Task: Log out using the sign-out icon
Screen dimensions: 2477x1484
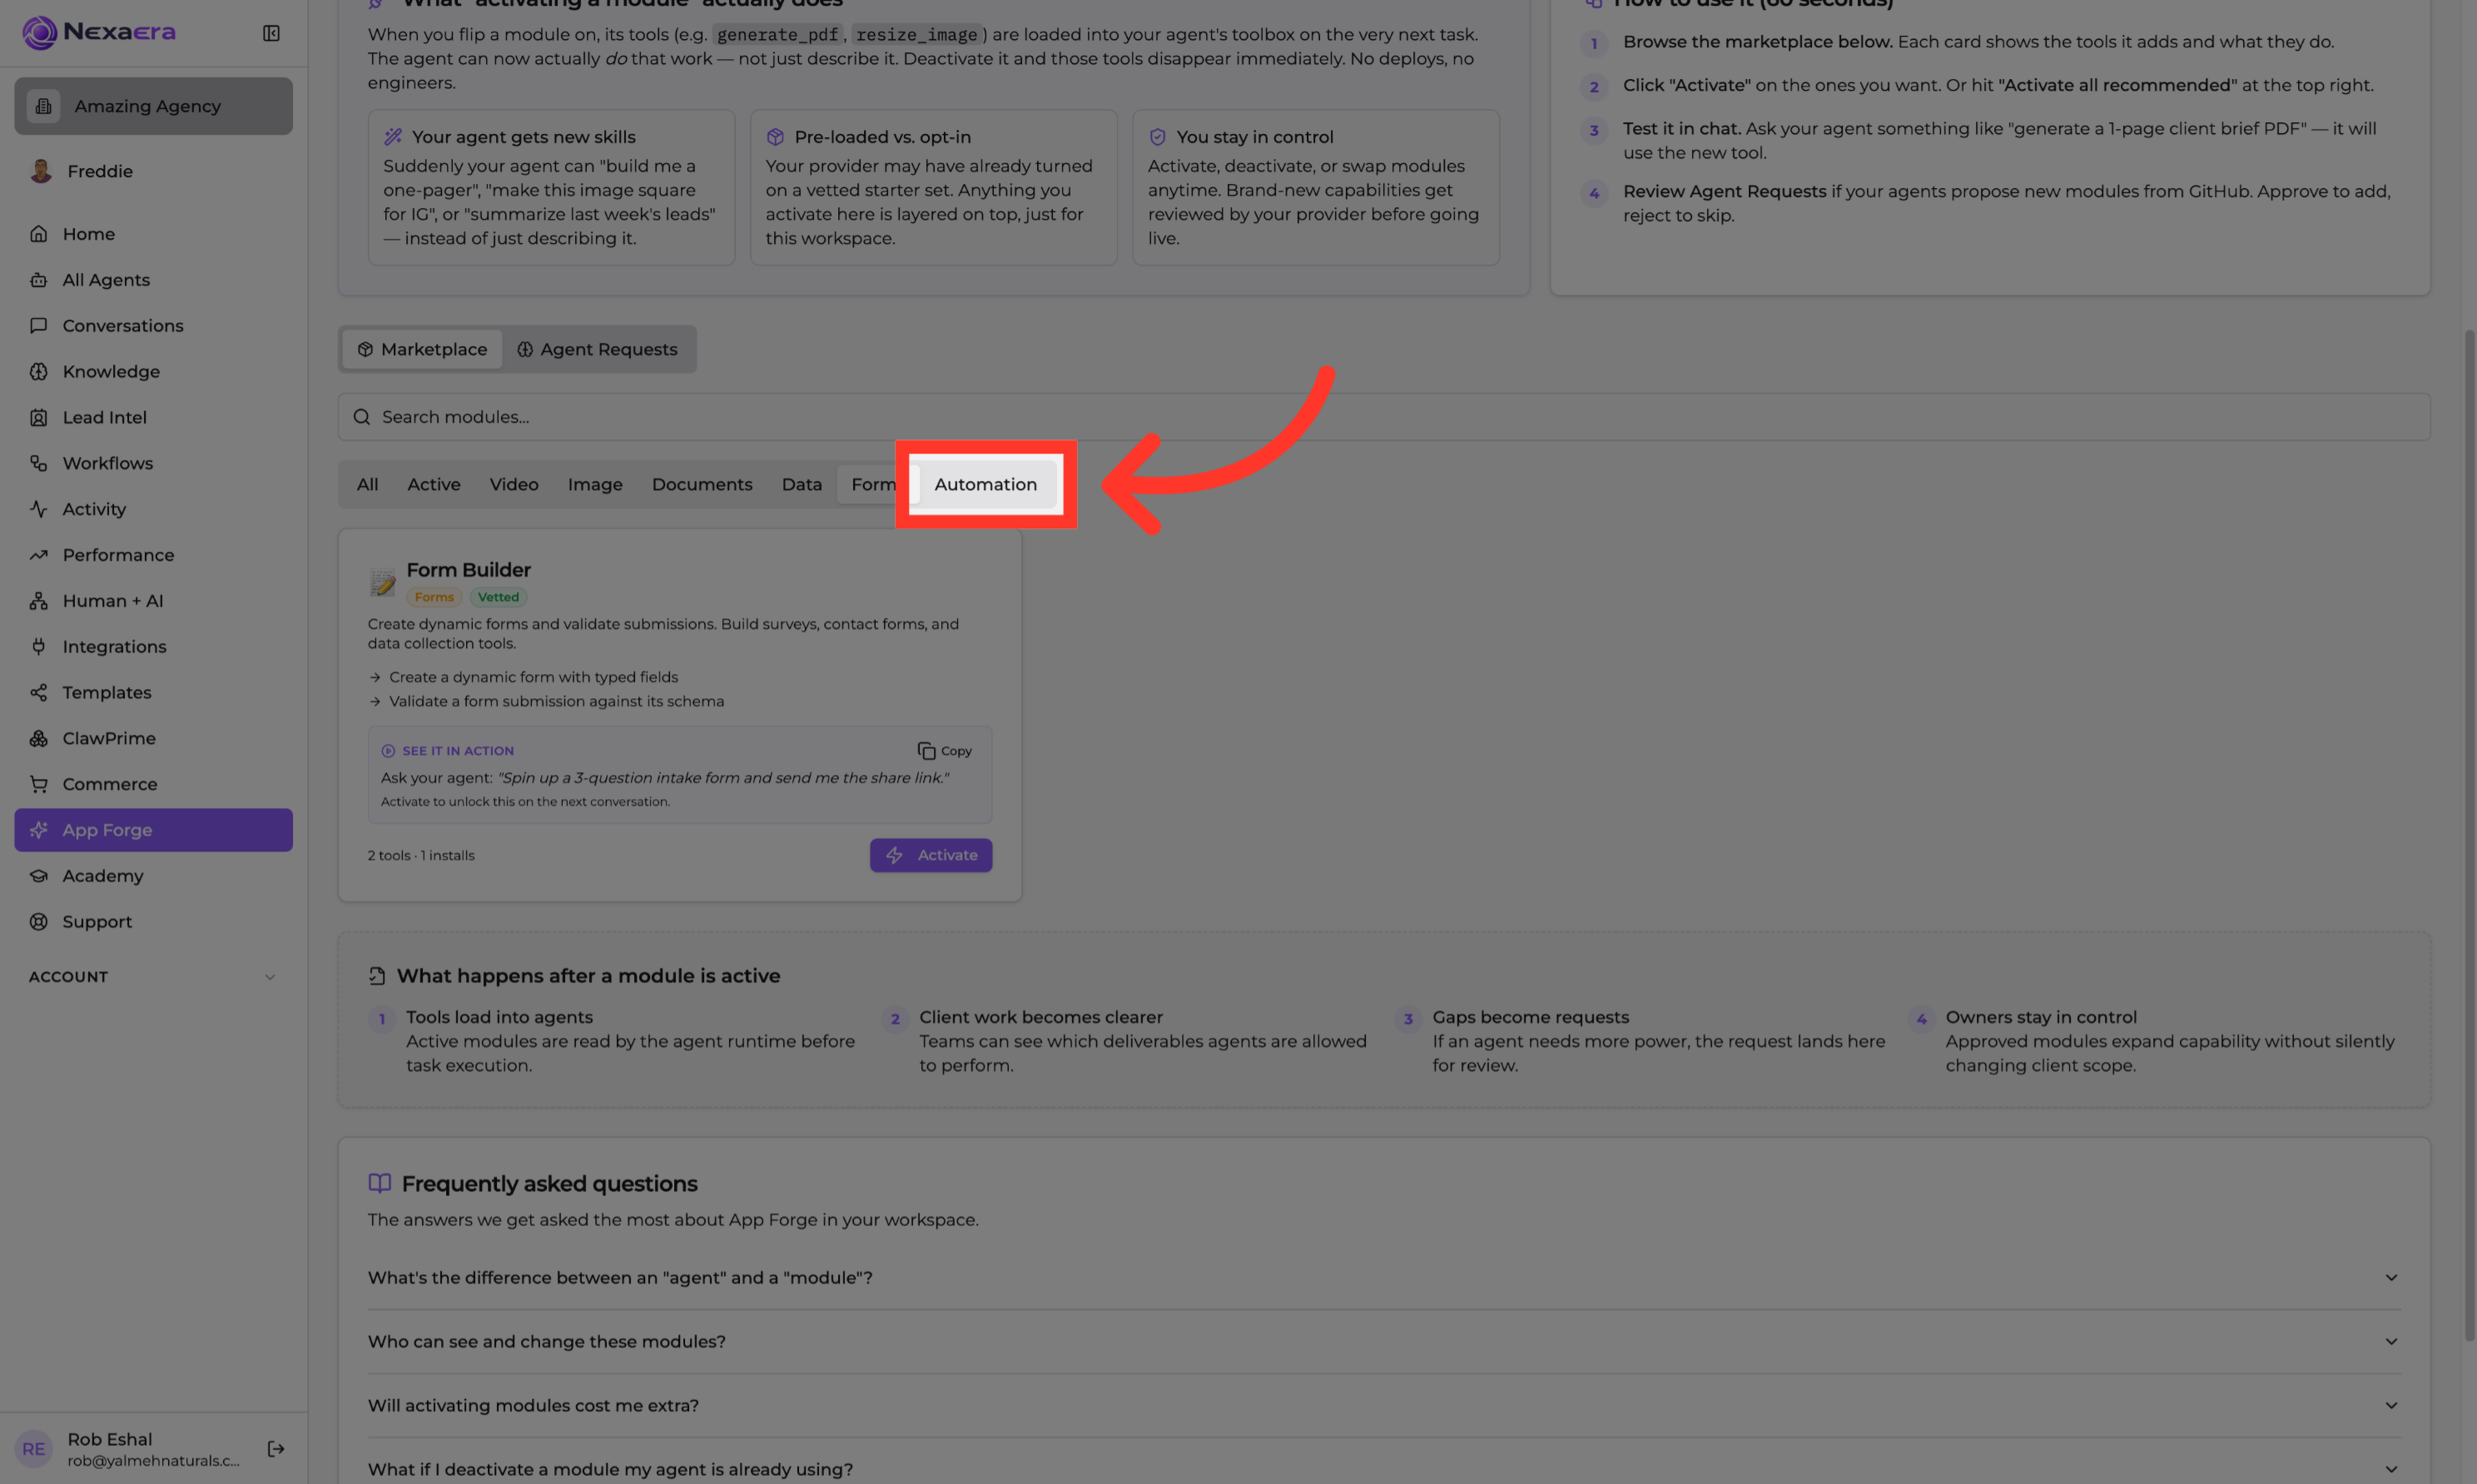Action: (x=276, y=1449)
